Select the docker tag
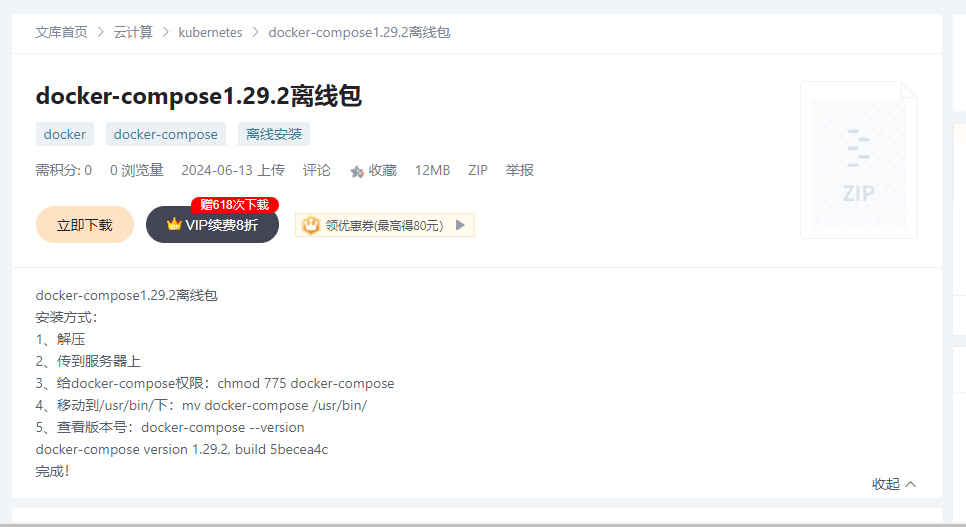The width and height of the screenshot is (966, 527). point(65,134)
